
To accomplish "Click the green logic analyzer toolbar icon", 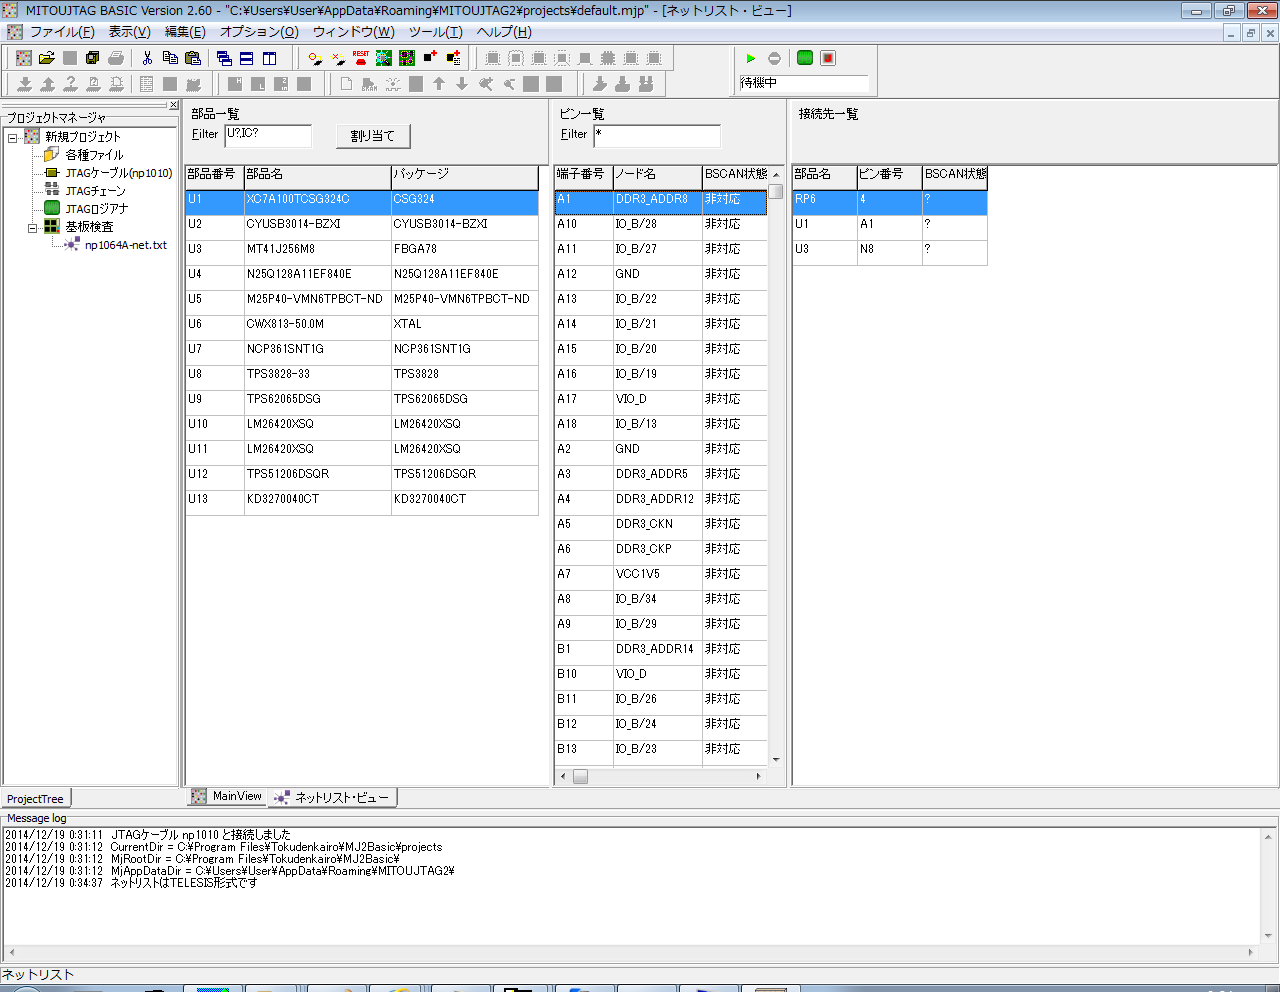I will coord(805,58).
